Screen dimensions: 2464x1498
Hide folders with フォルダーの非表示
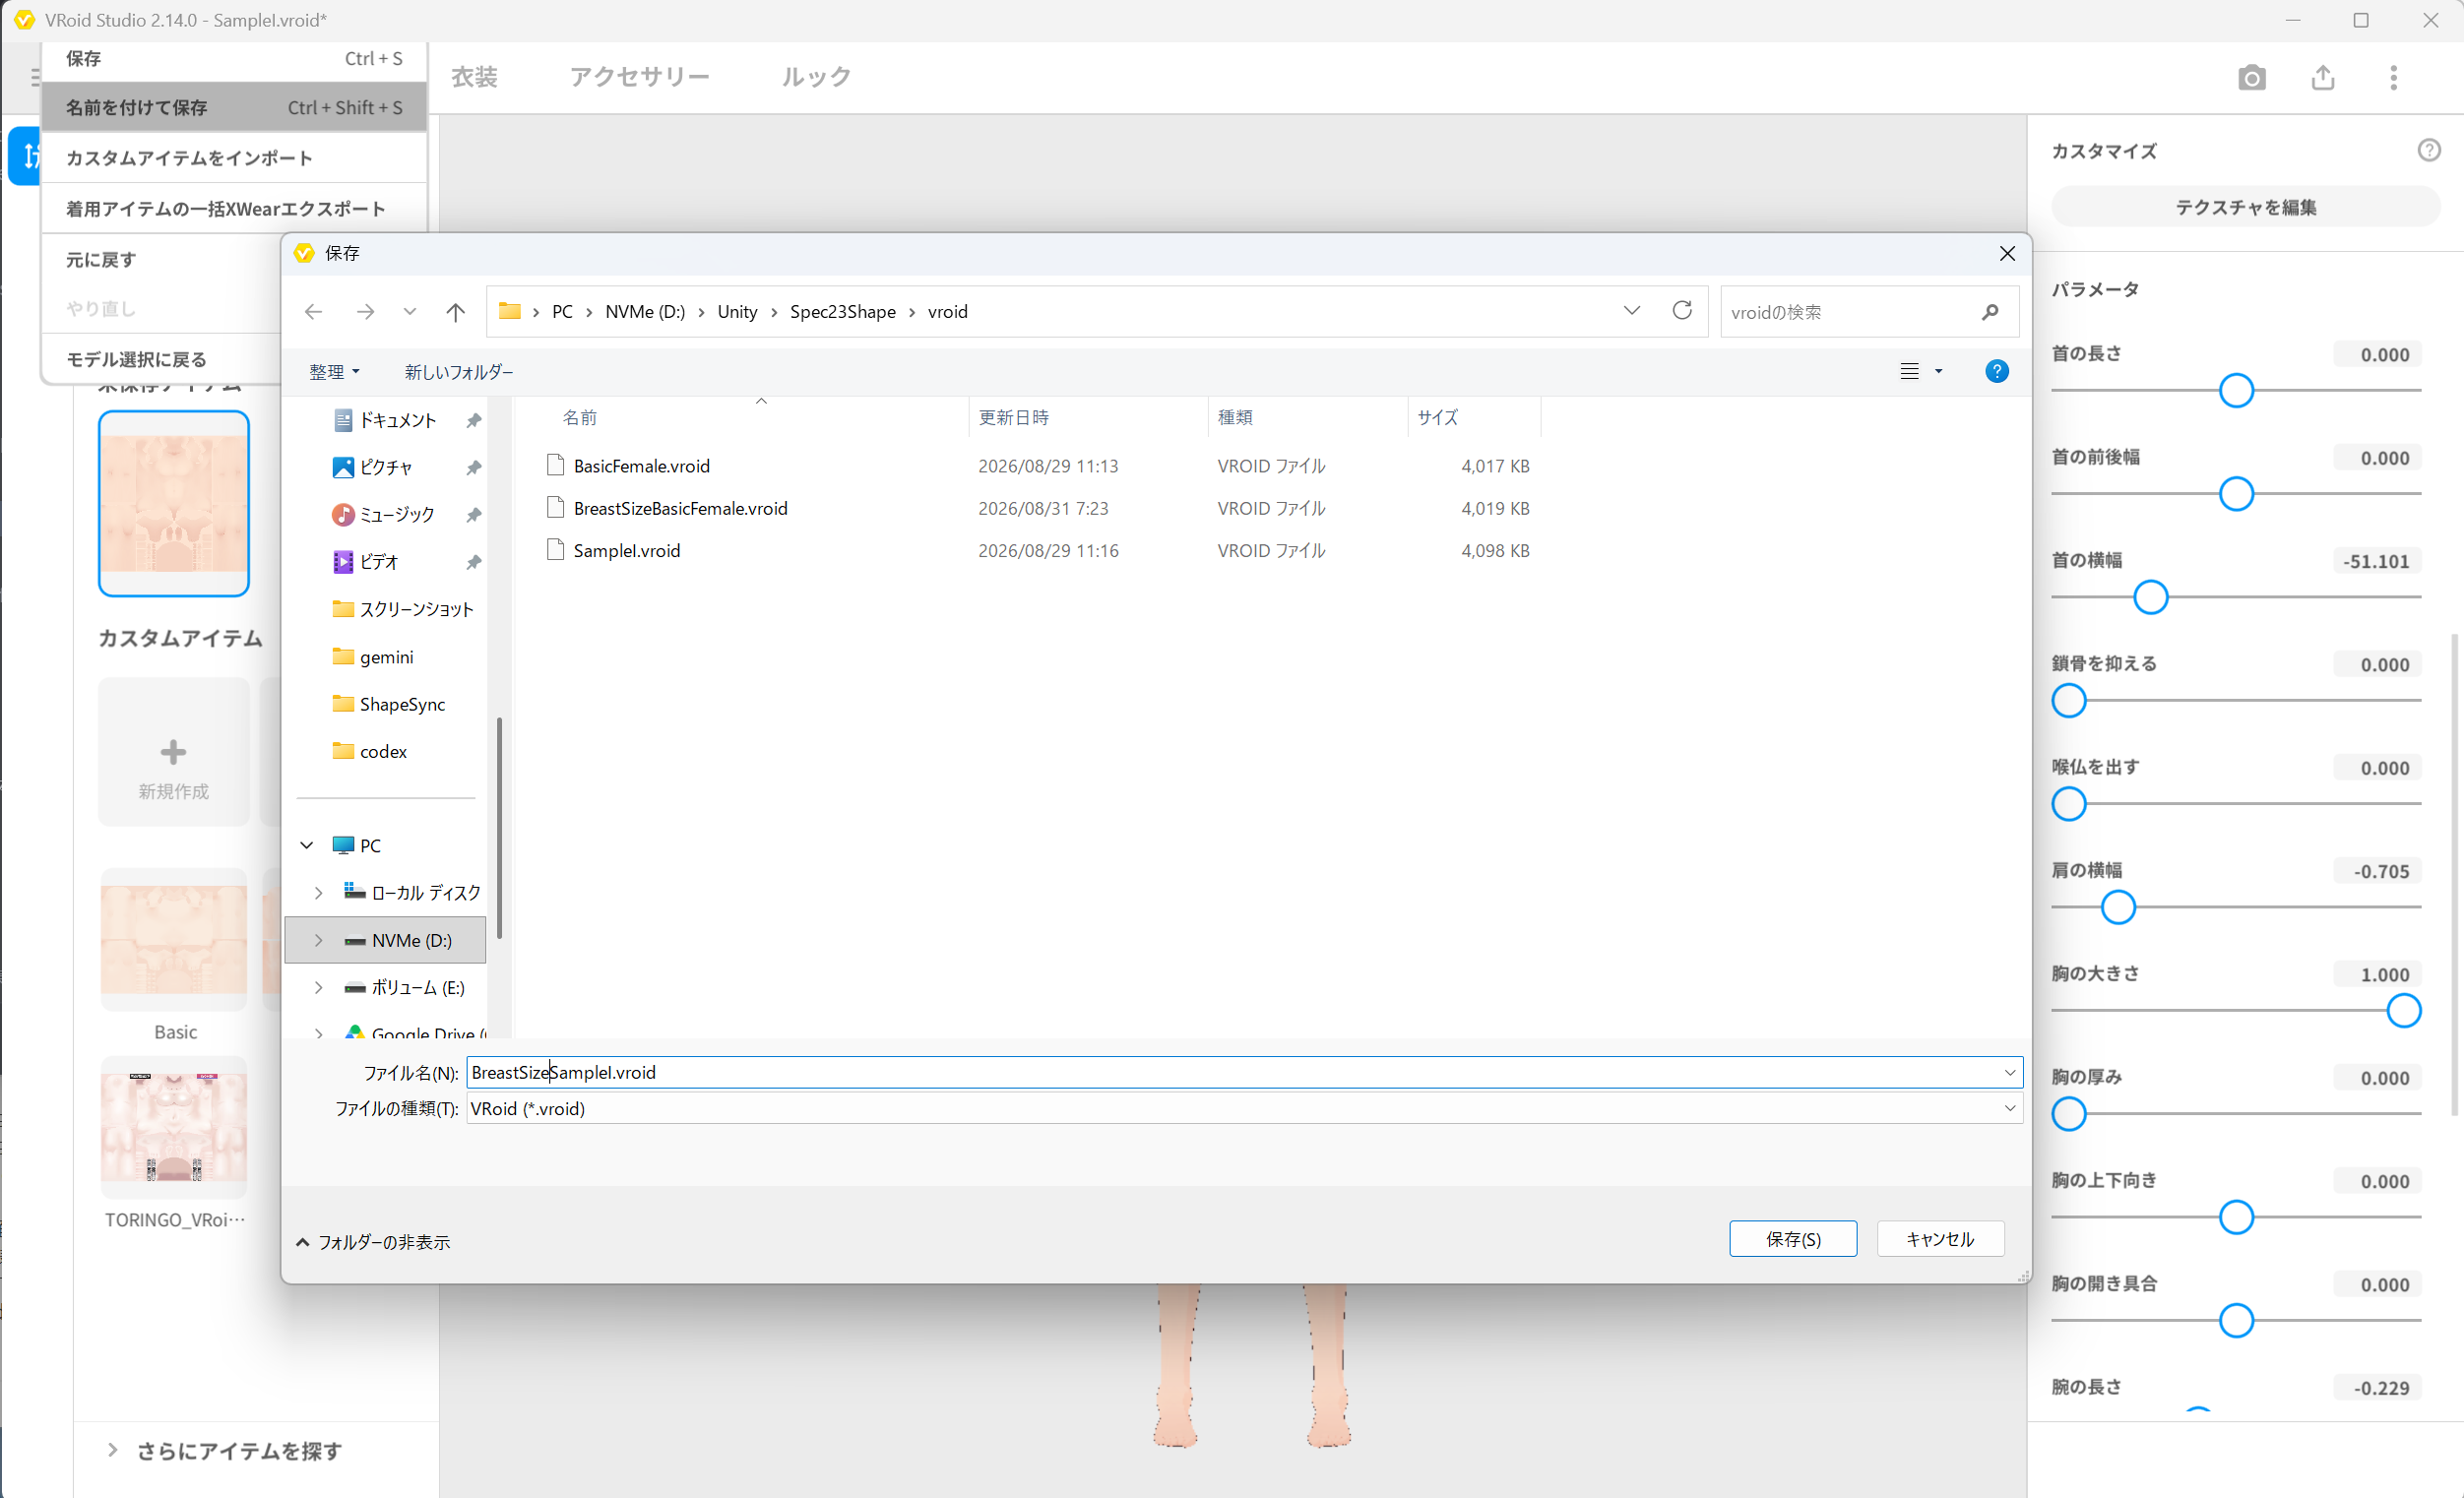click(x=373, y=1242)
